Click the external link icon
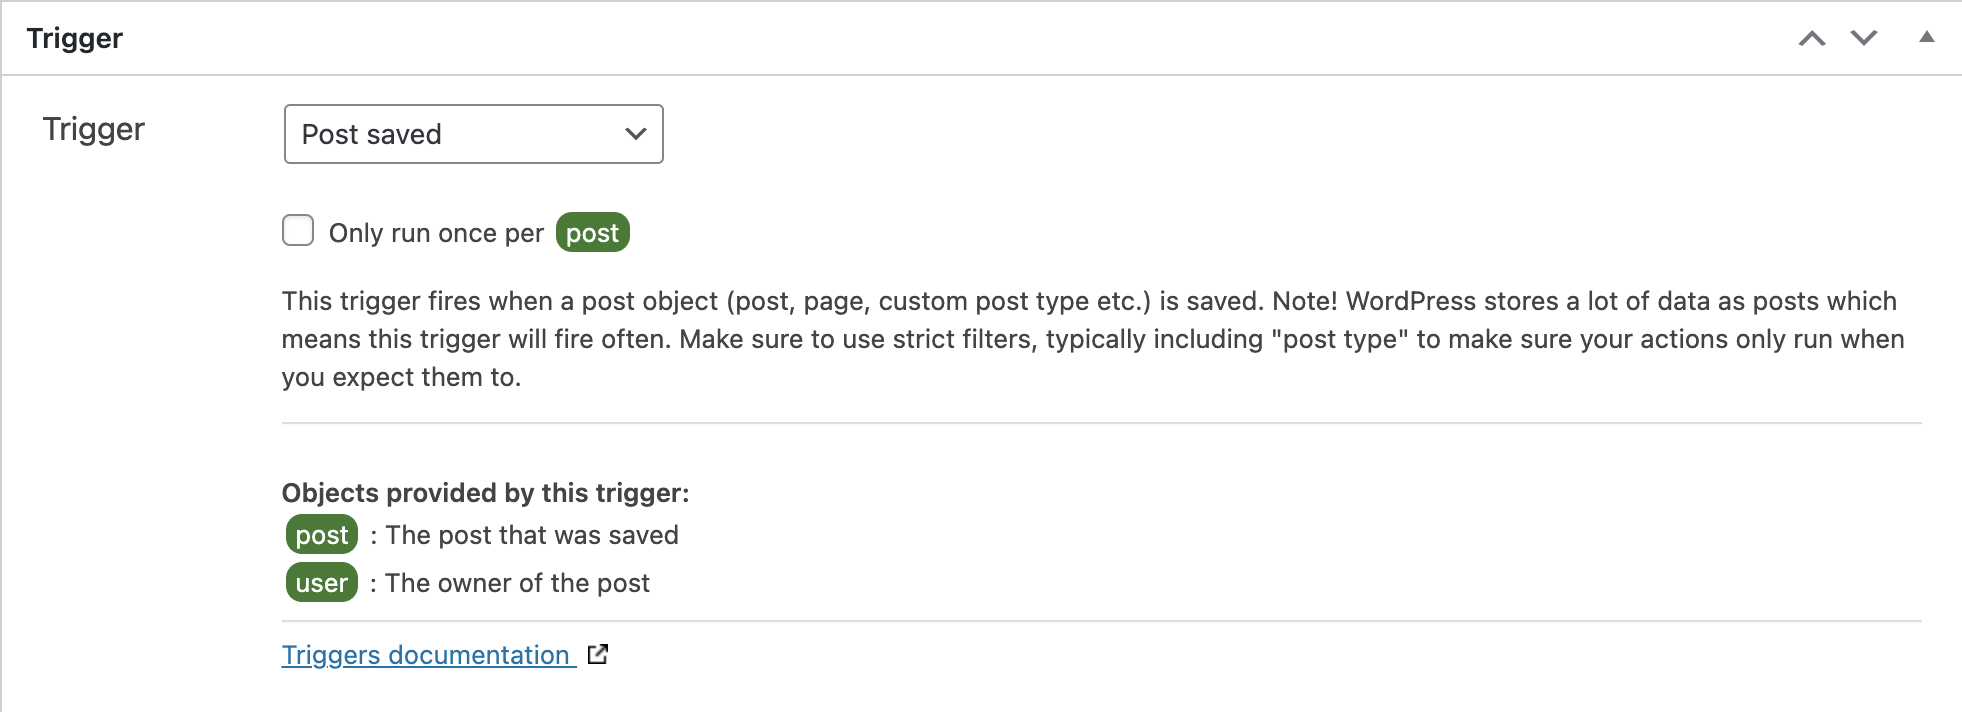 click(x=598, y=655)
